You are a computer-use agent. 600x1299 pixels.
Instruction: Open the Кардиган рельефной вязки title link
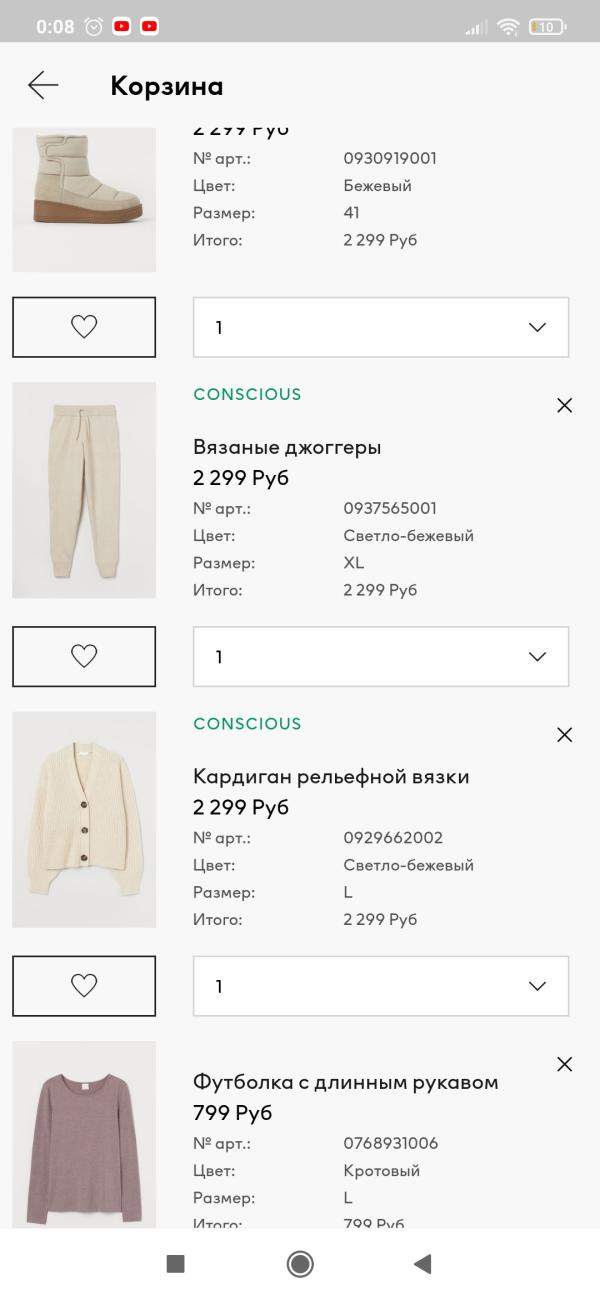[331, 777]
